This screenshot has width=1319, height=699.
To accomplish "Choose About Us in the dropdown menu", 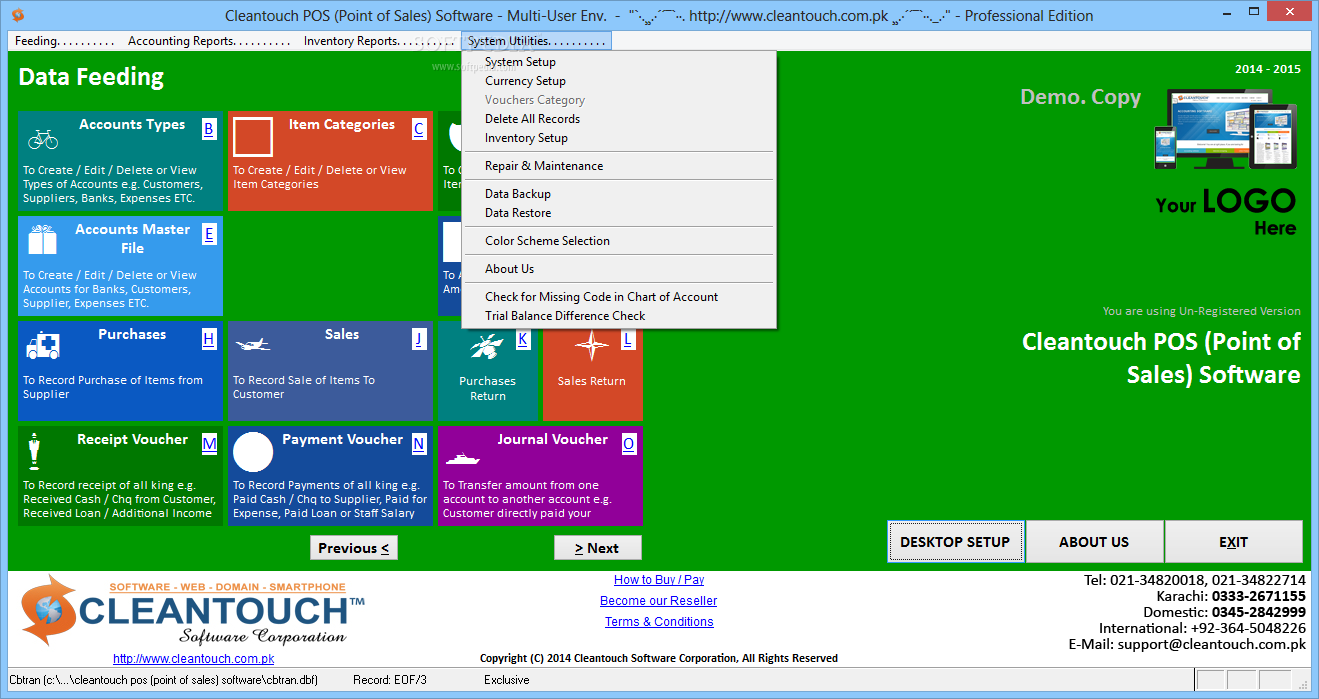I will point(619,269).
